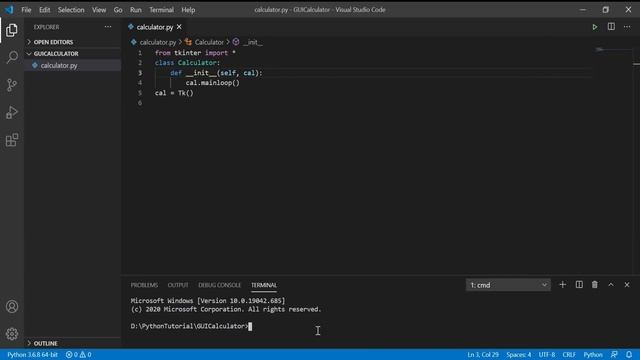The image size is (640, 360).
Task: Change encoding via UTF-8 status item
Action: [x=547, y=354]
